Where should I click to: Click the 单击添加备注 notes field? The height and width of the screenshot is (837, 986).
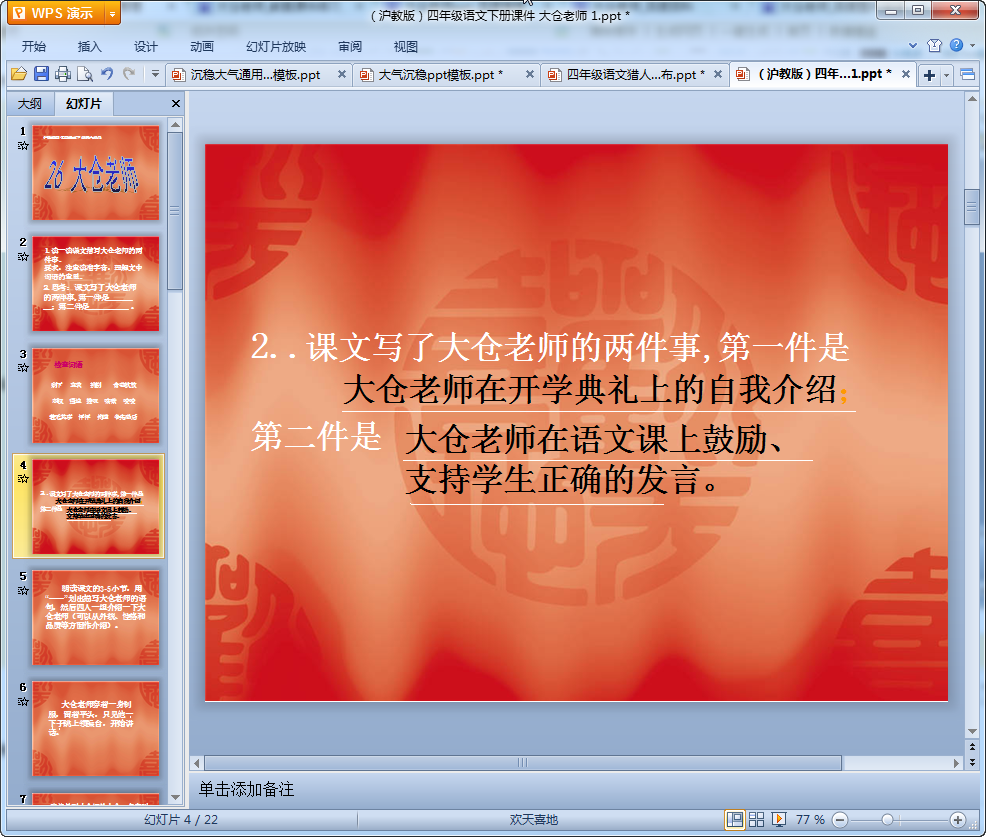pos(578,789)
